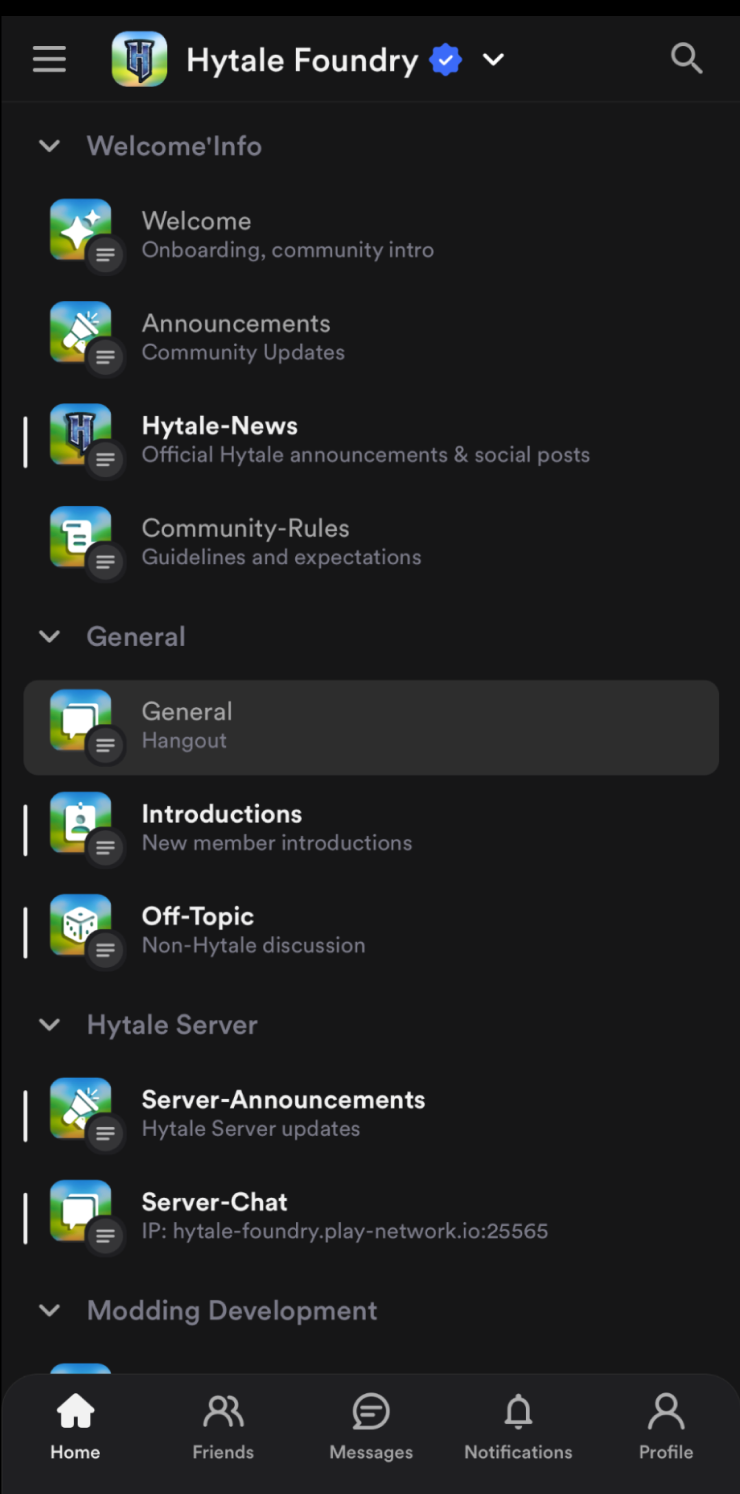
Task: Open the Server-Announcements channel title
Action: pyautogui.click(x=284, y=1100)
